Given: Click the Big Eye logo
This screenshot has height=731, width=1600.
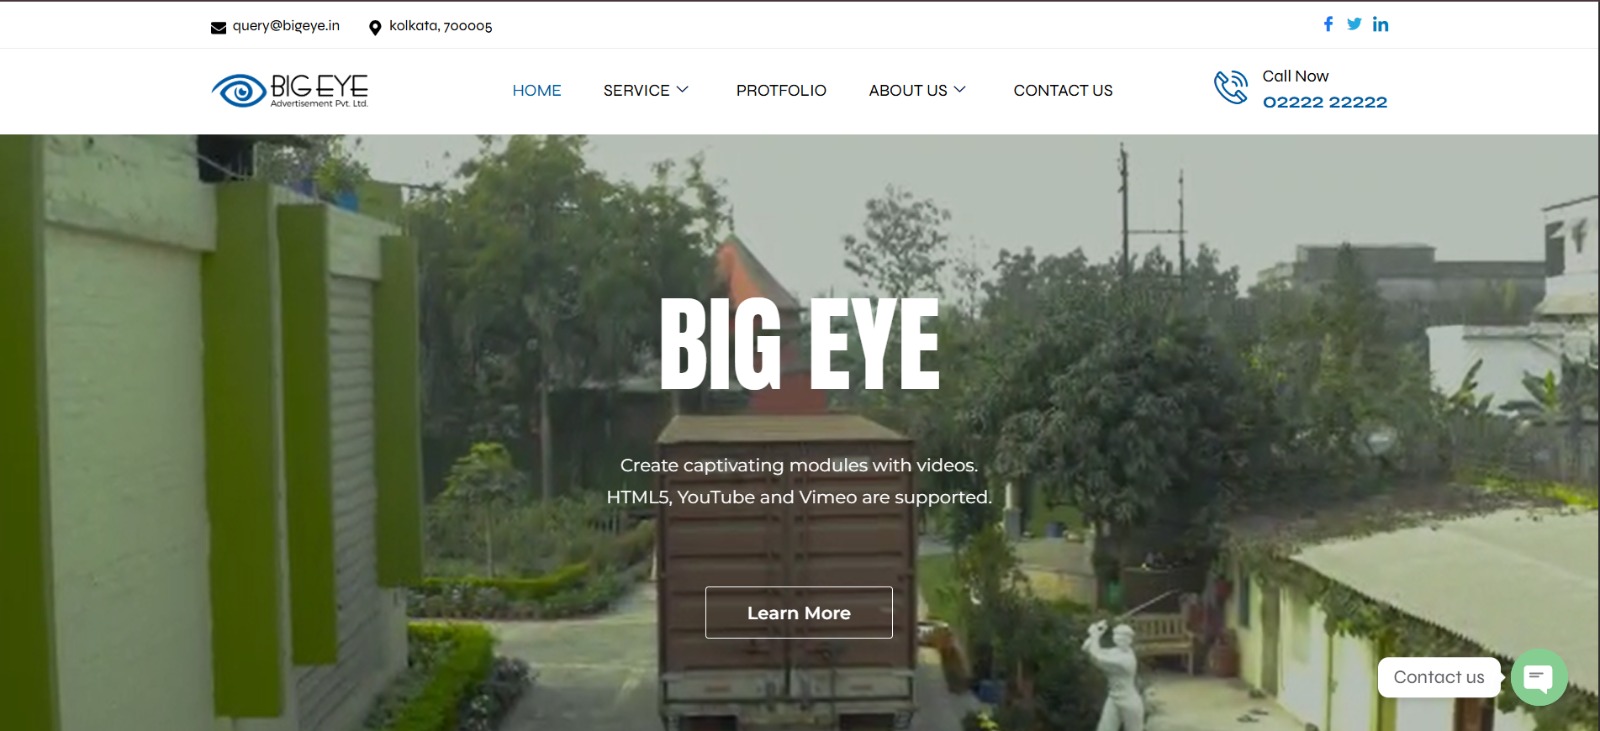Looking at the screenshot, I should [290, 90].
